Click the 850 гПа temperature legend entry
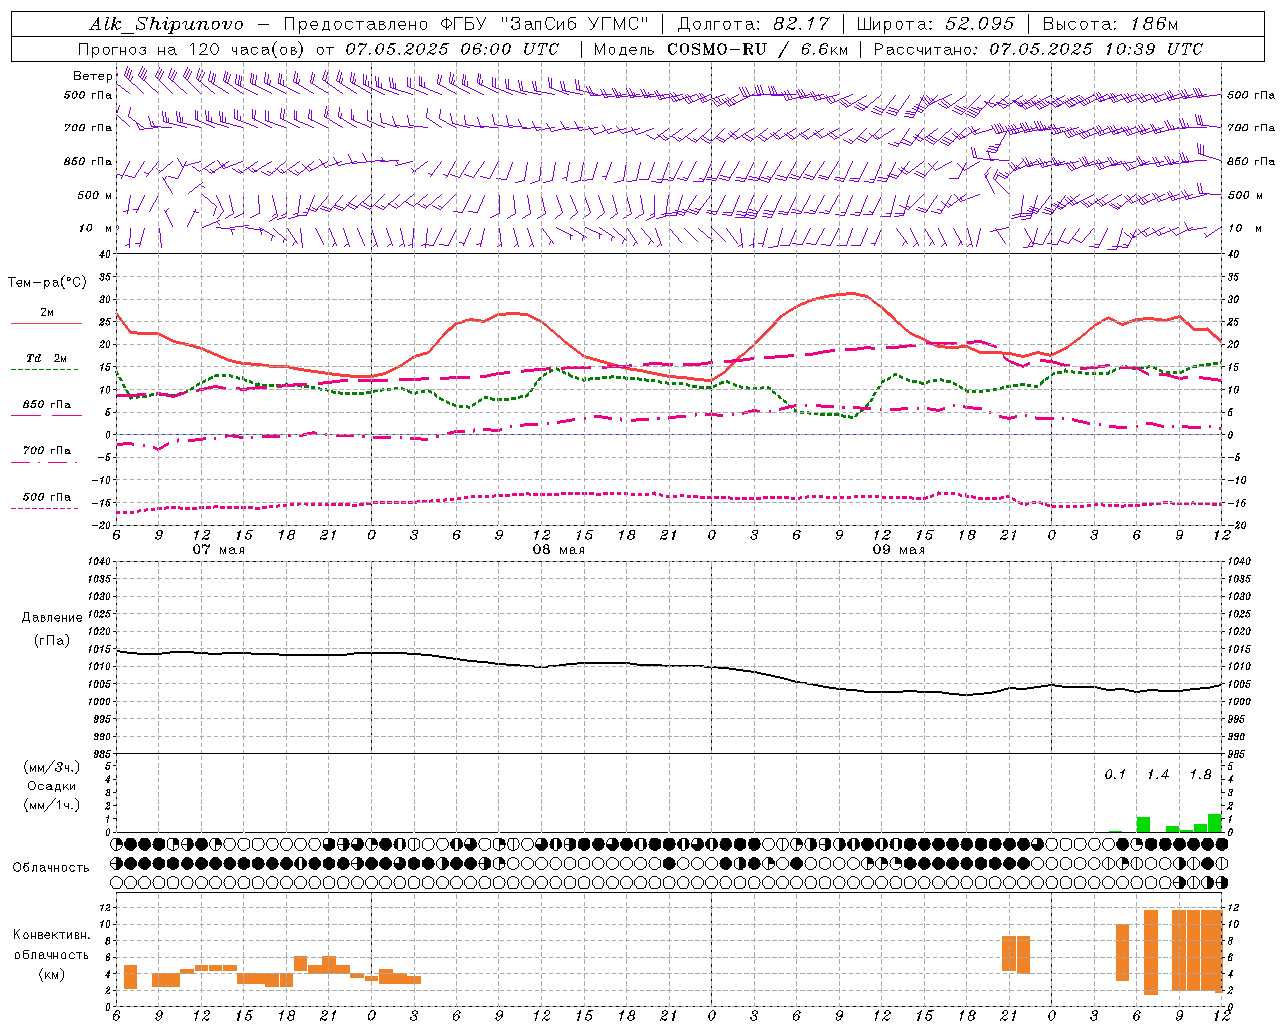This screenshot has width=1280, height=1024. pos(46,405)
